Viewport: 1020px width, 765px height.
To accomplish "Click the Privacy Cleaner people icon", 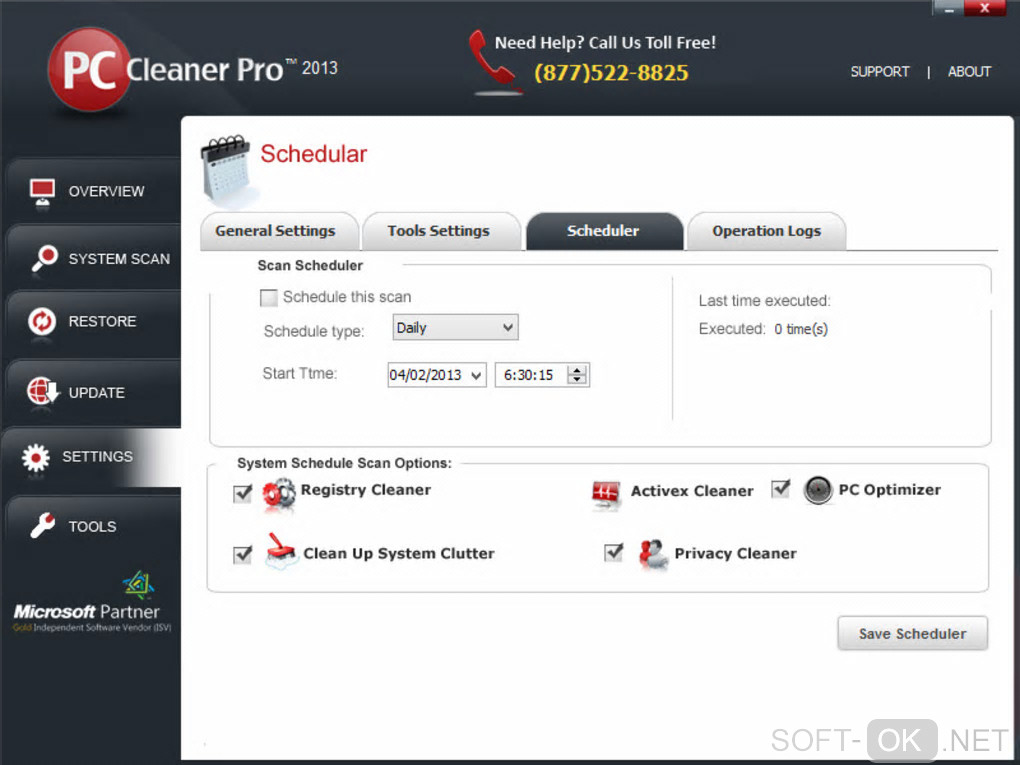I will (x=653, y=555).
